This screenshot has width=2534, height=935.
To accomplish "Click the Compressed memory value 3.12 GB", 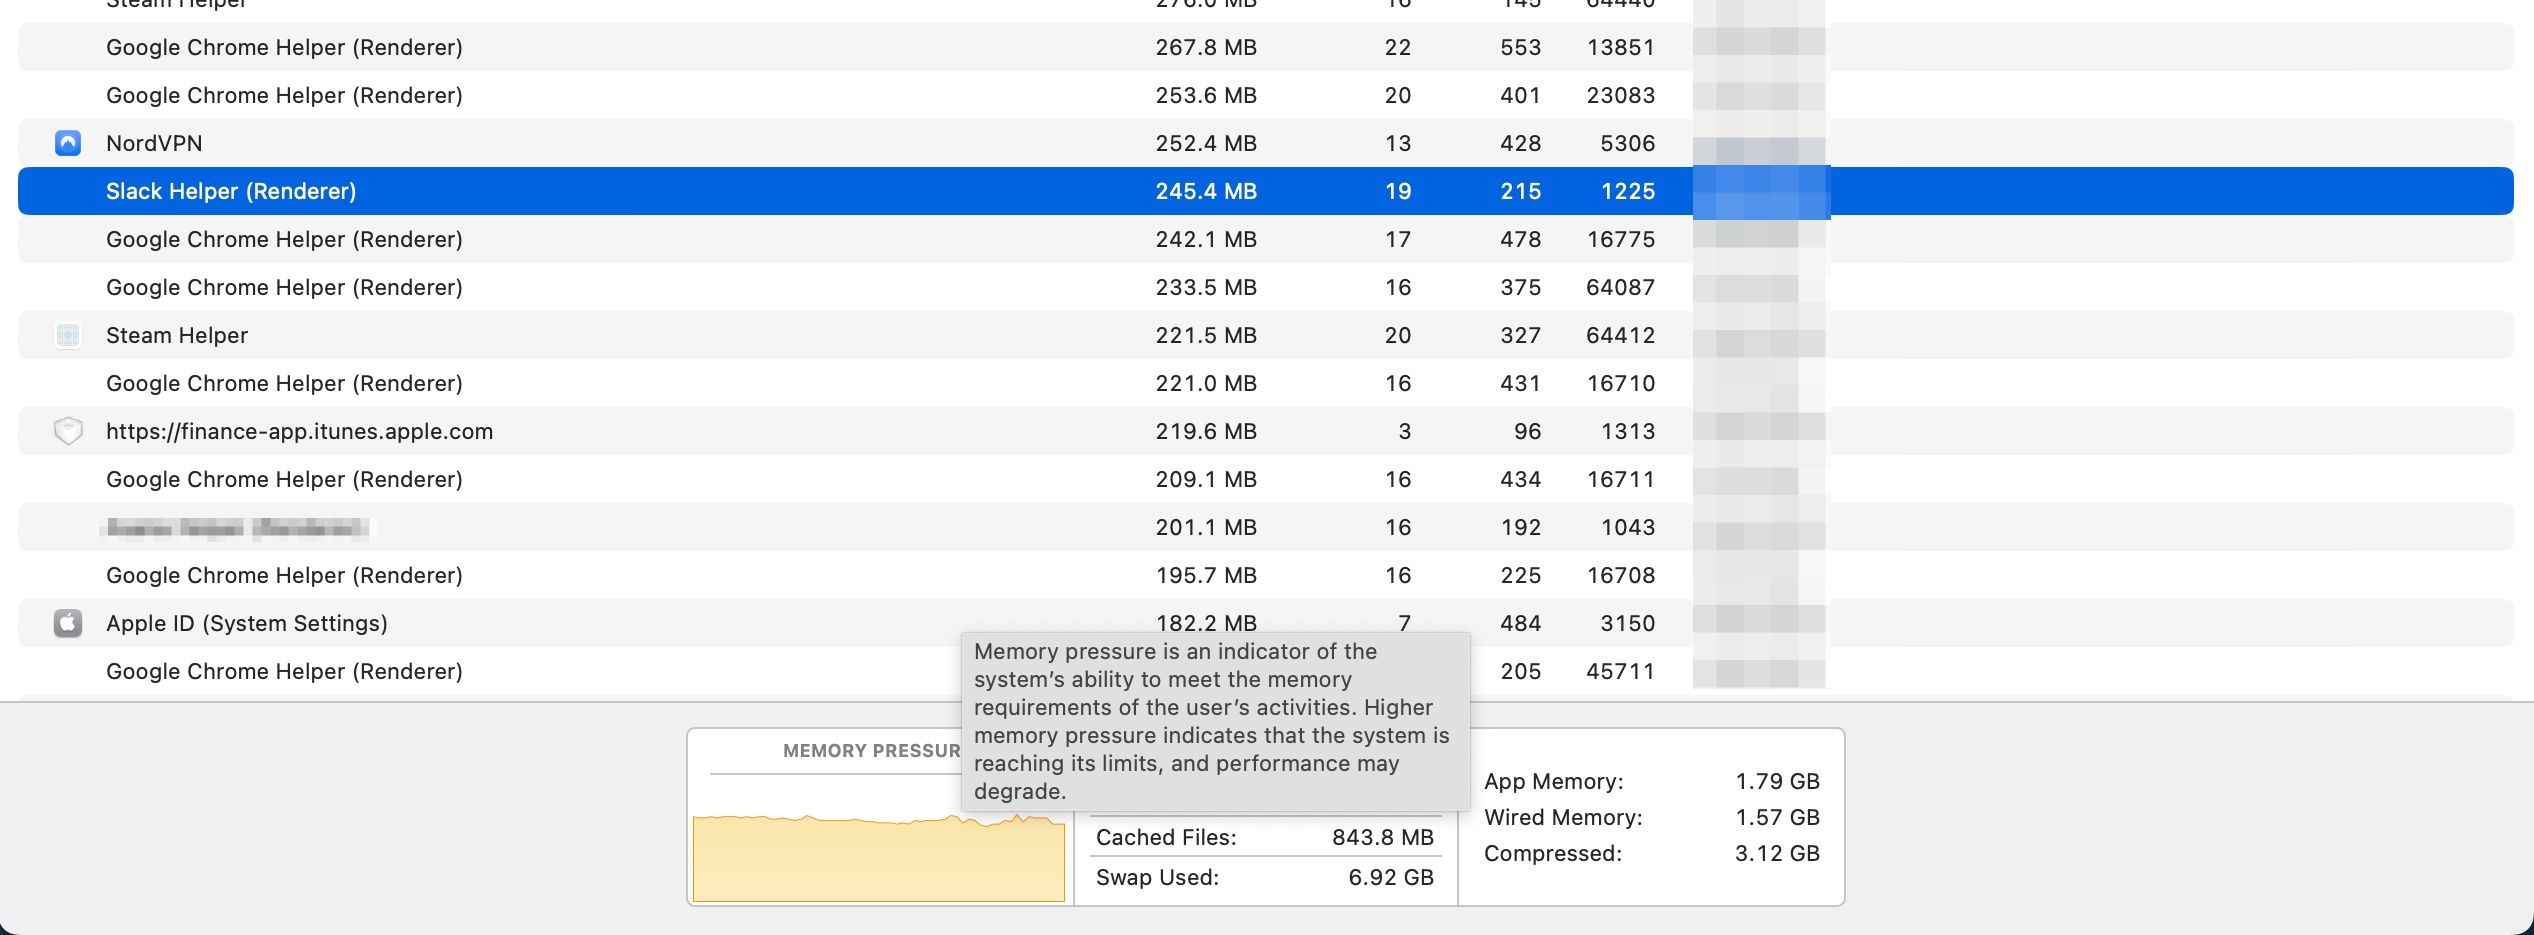I will tap(1776, 853).
